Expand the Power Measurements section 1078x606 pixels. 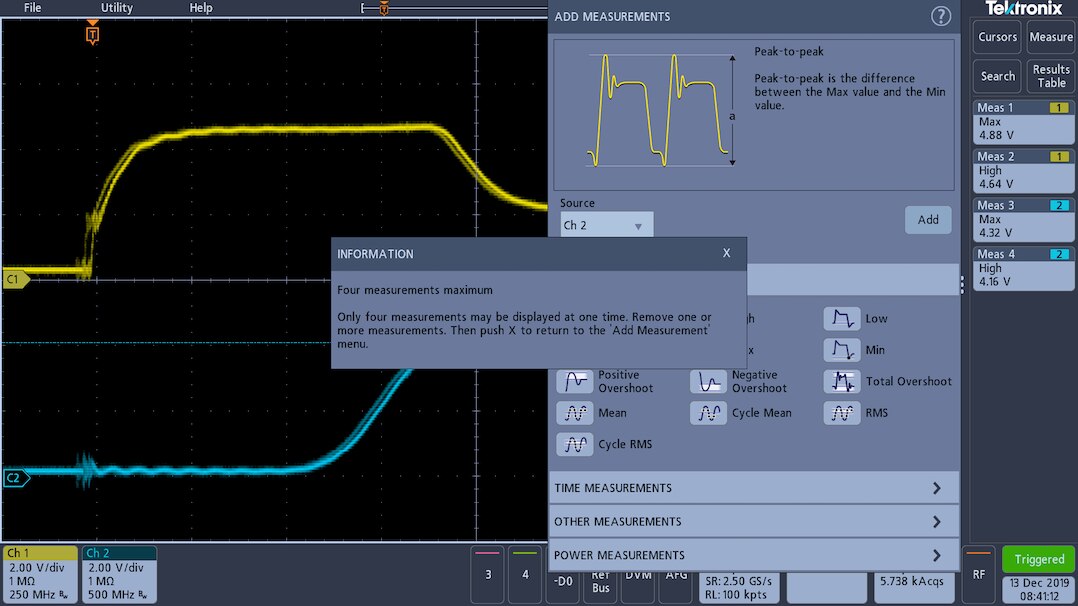753,555
